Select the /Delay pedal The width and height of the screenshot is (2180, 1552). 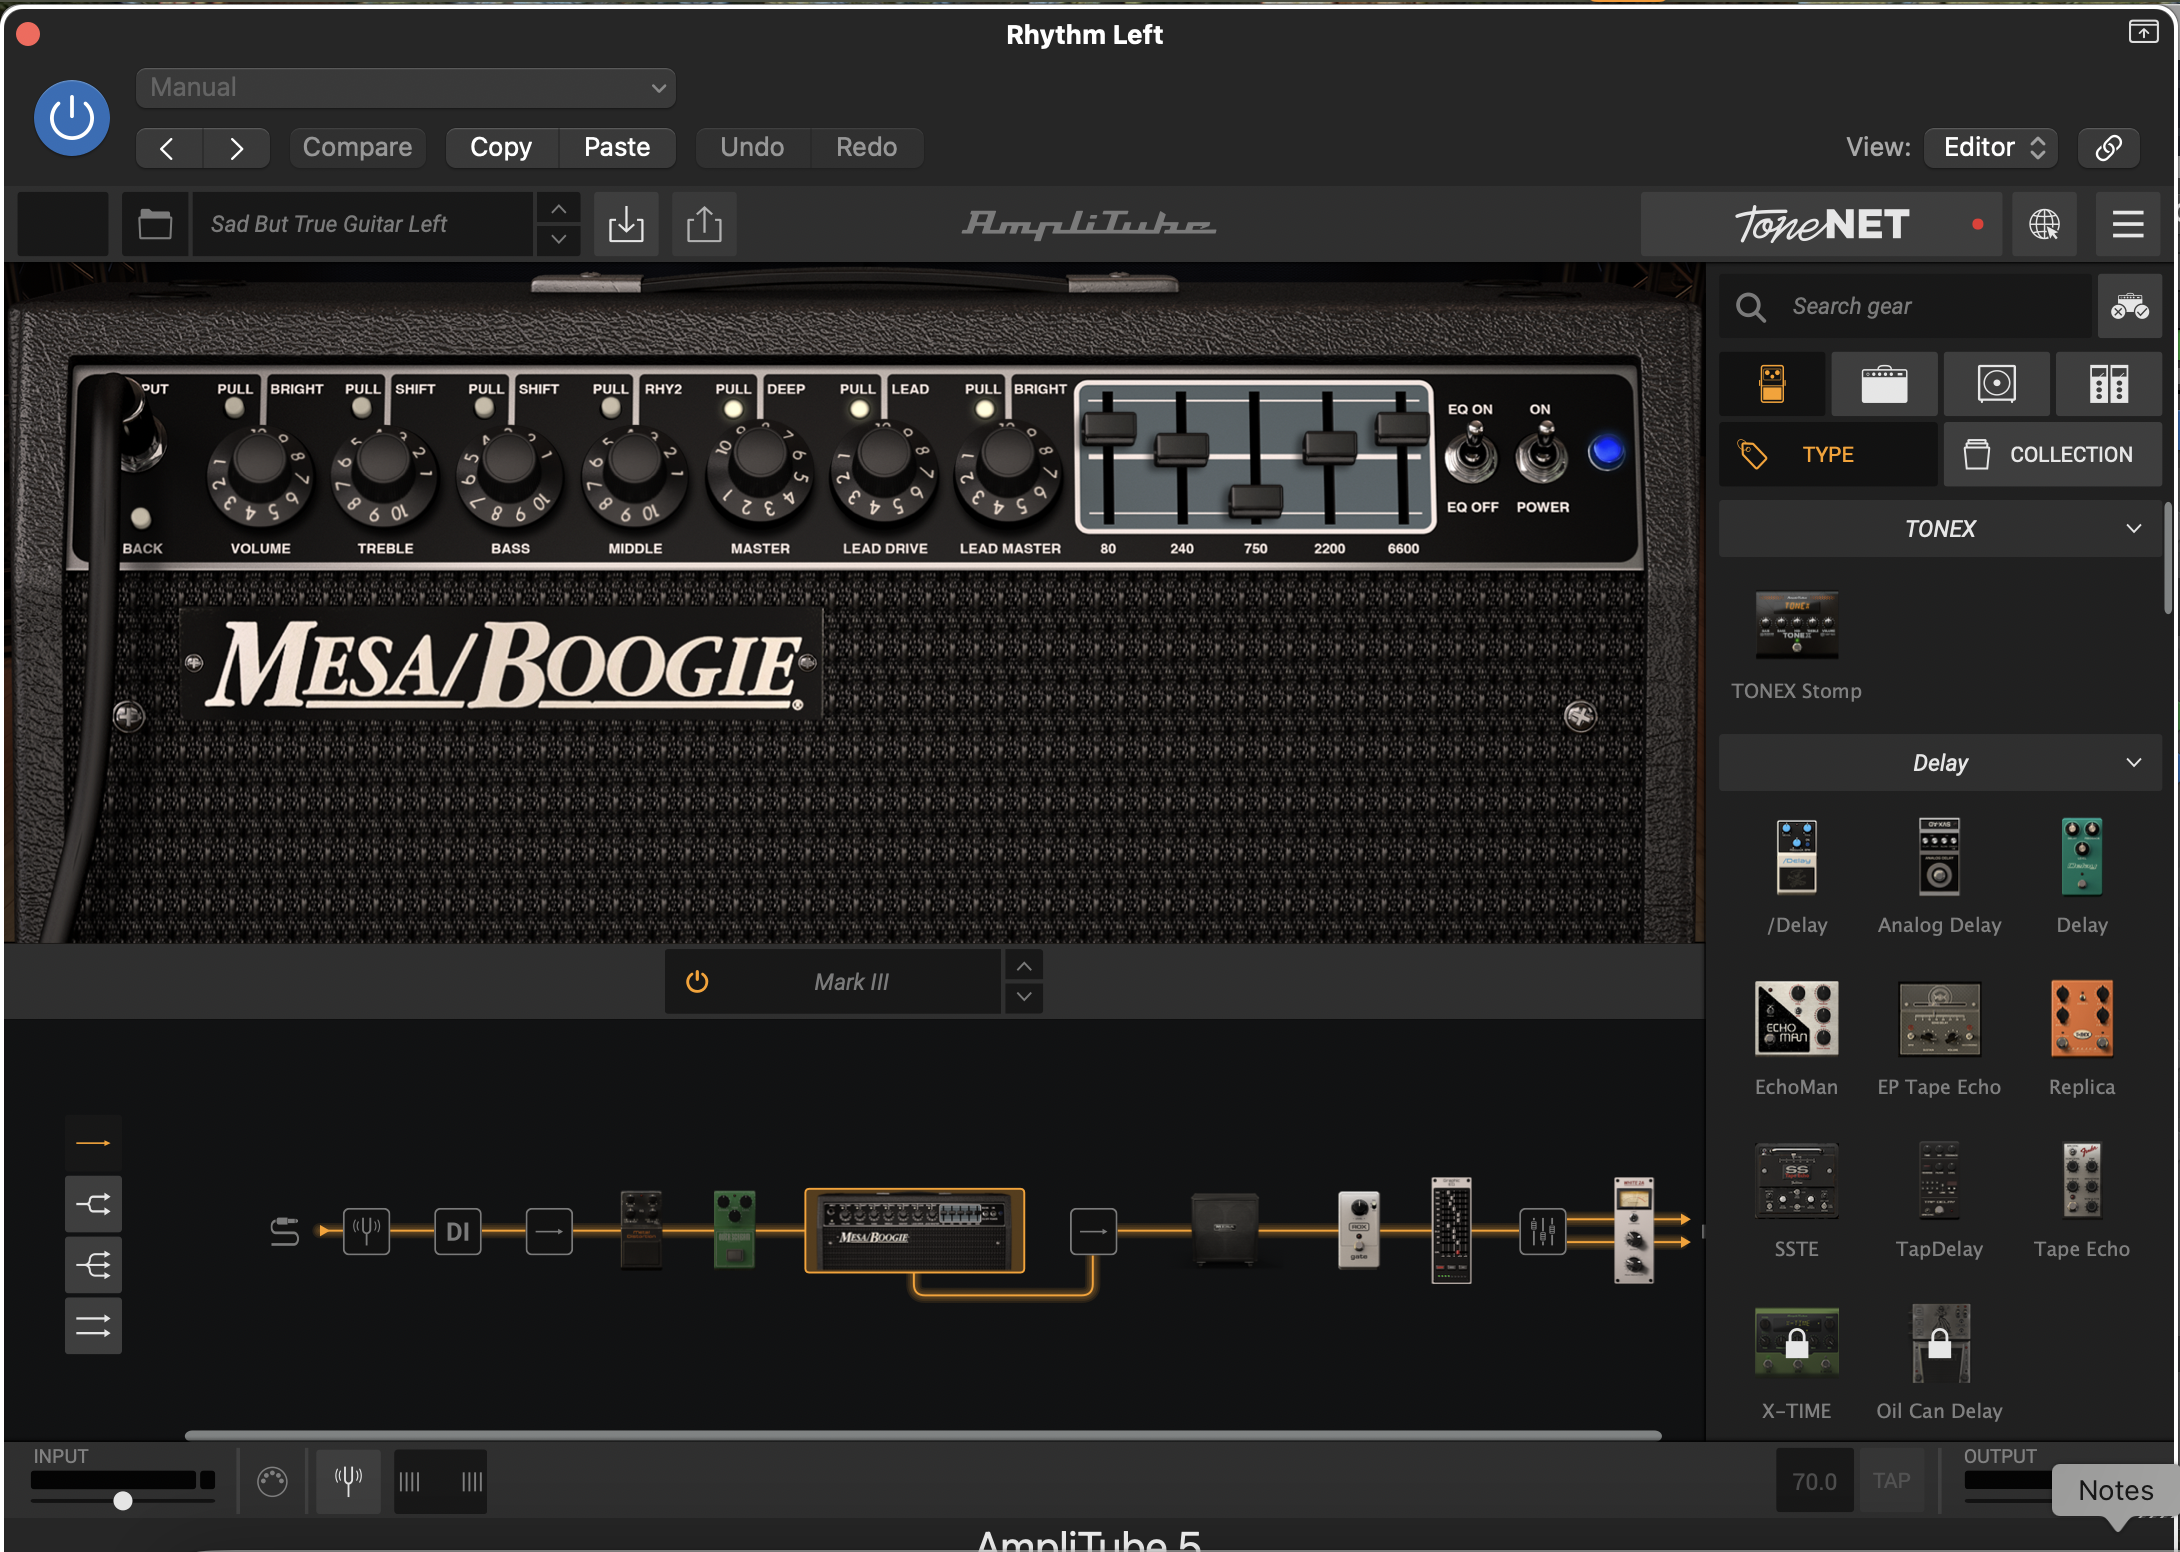[1796, 856]
